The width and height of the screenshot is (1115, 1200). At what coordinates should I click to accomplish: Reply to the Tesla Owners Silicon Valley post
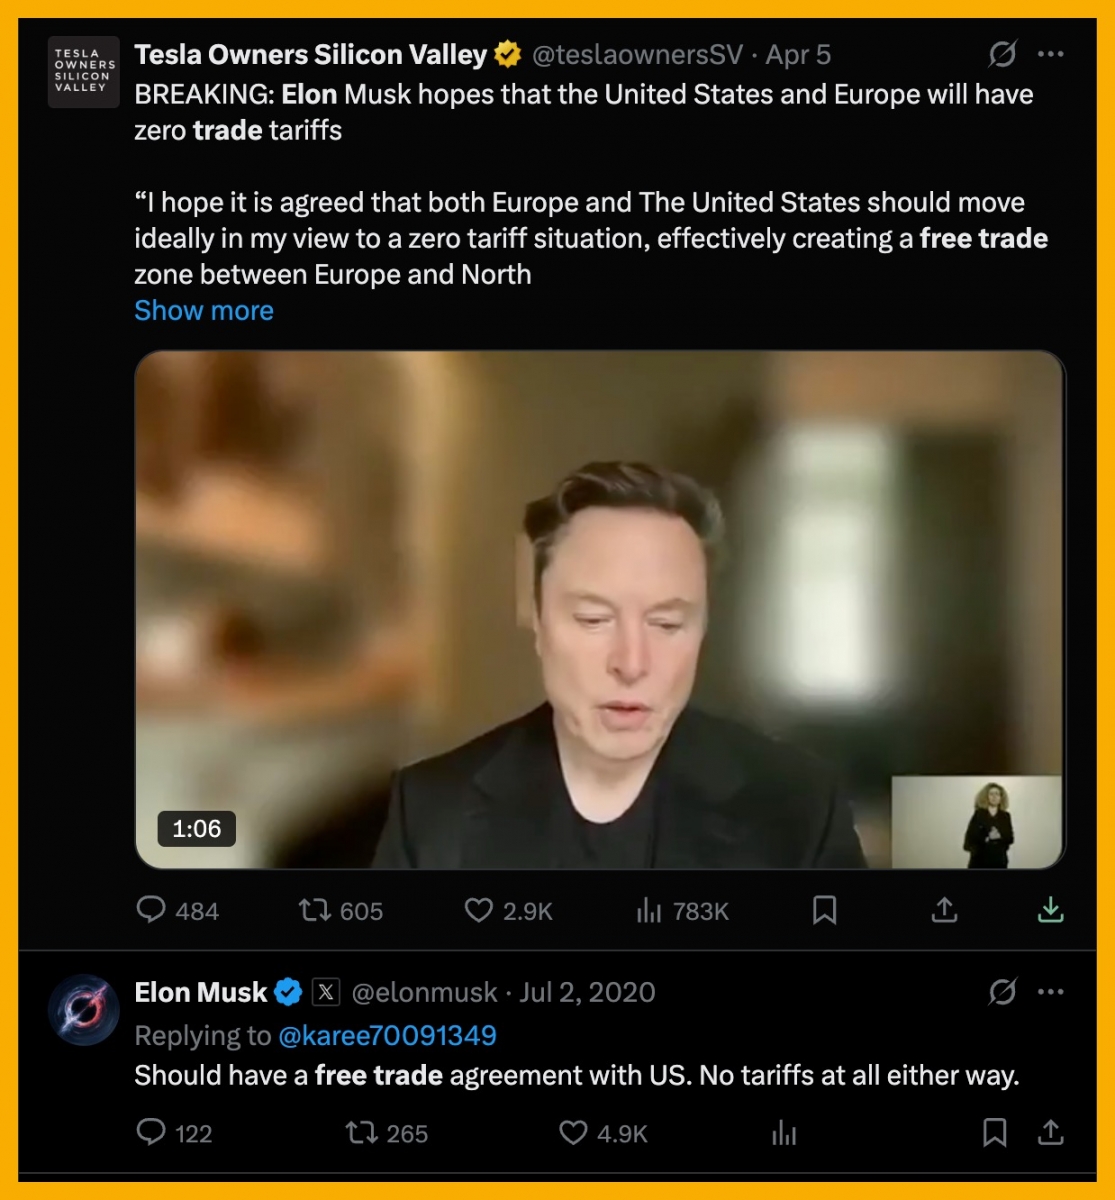click(x=151, y=910)
